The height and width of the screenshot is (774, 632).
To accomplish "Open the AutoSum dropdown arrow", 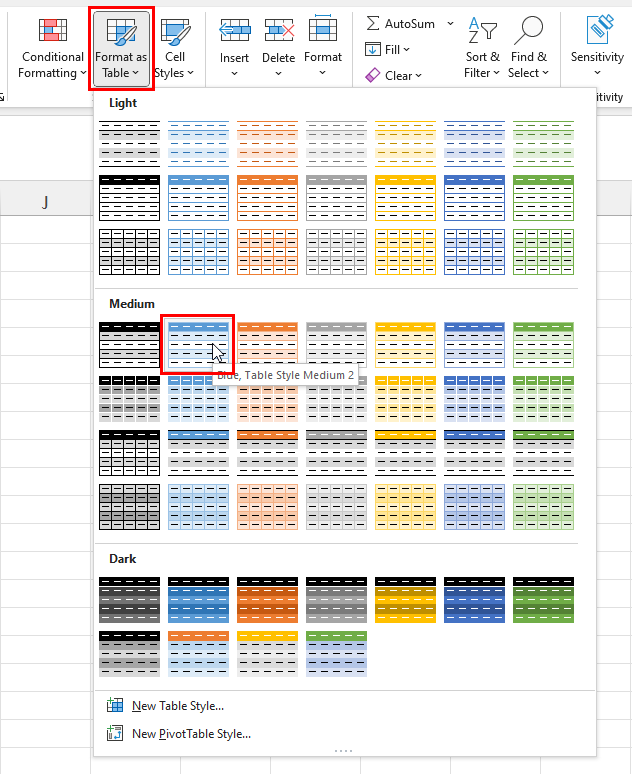I will (450, 24).
